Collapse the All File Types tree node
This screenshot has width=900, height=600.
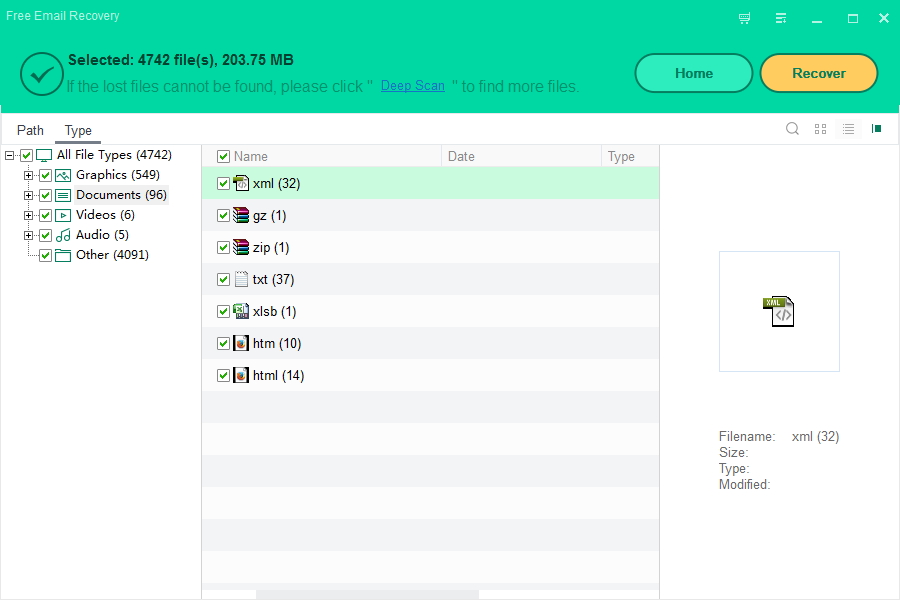click(x=10, y=155)
